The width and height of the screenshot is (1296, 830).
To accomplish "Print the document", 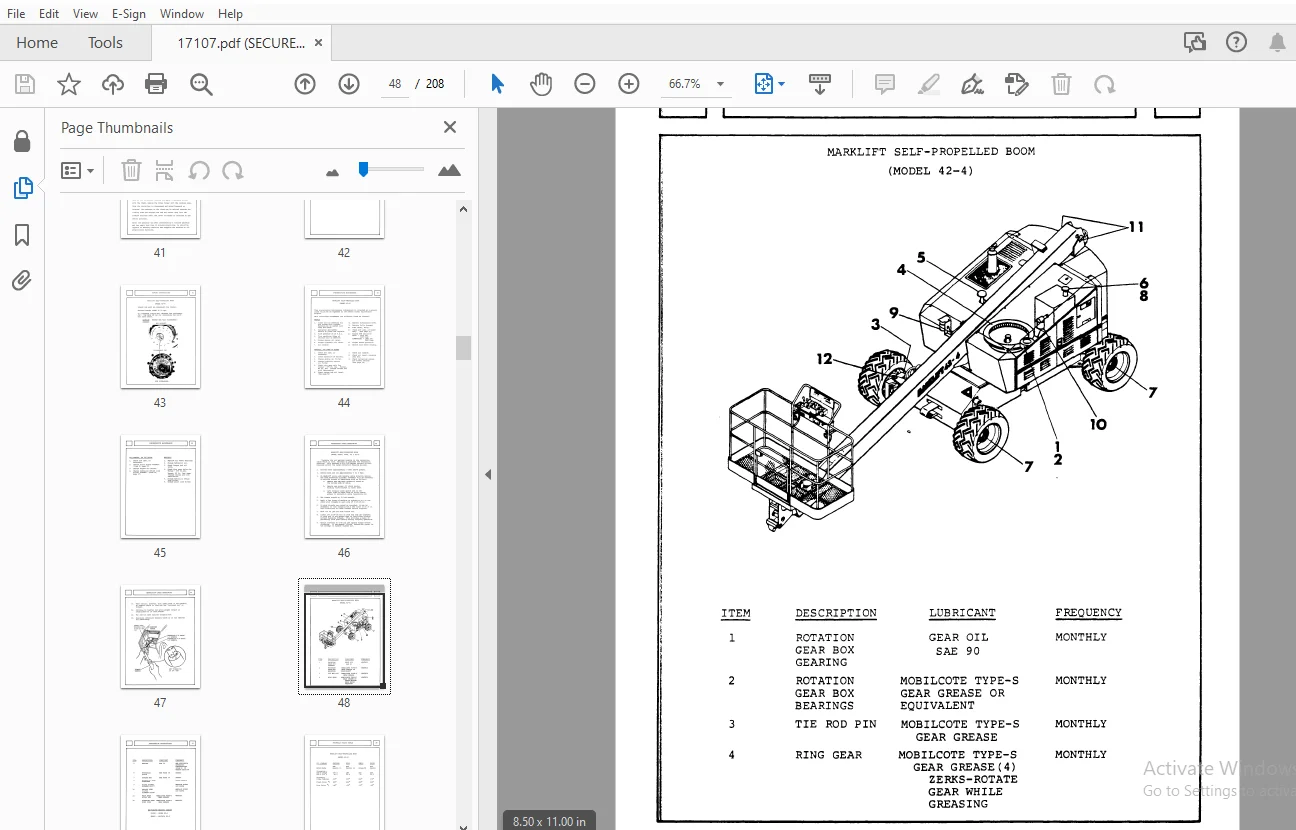I will [156, 84].
